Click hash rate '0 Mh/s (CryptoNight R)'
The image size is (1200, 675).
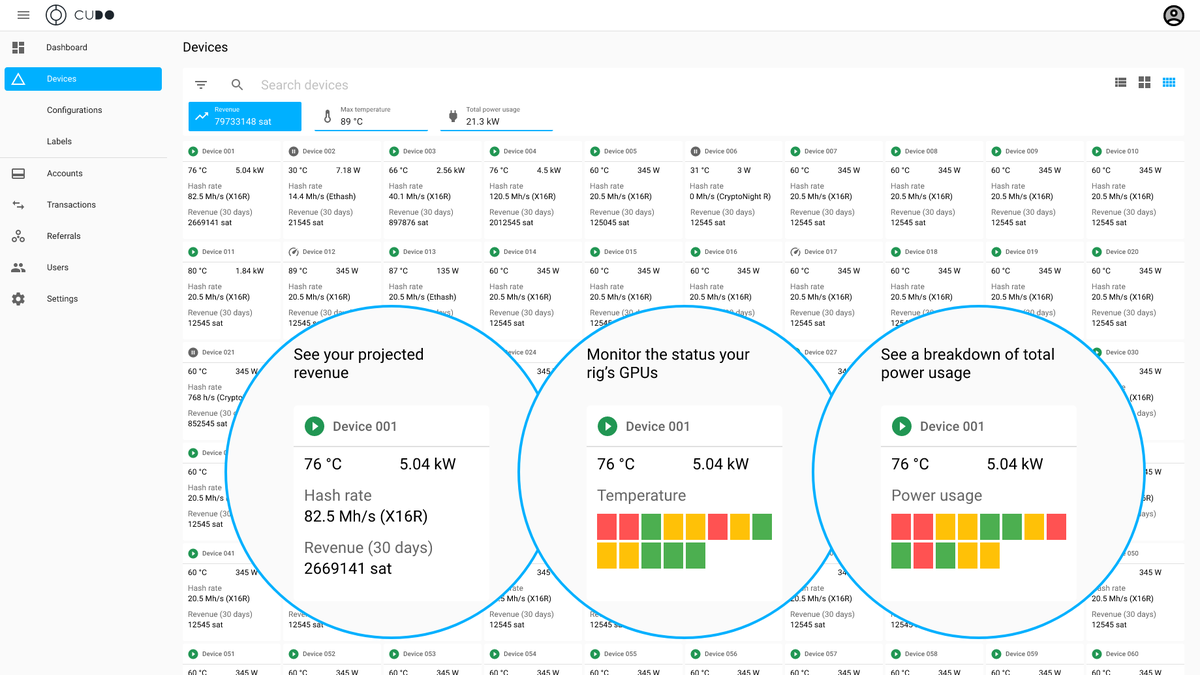[x=730, y=197]
